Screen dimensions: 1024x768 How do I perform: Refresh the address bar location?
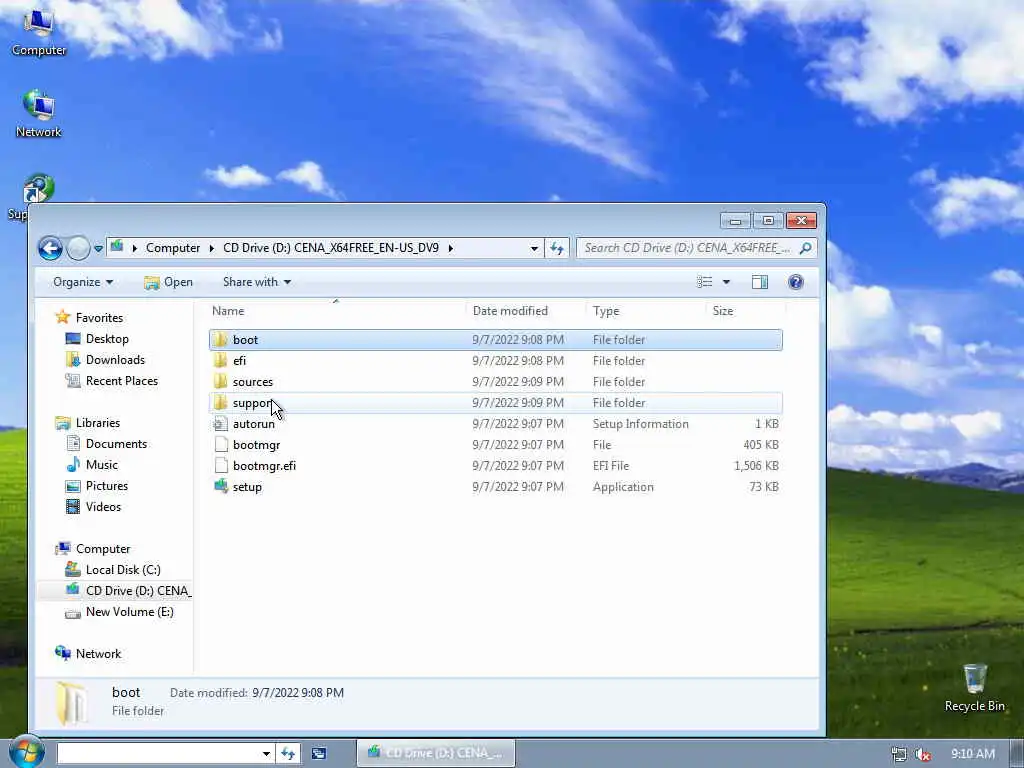(x=556, y=248)
